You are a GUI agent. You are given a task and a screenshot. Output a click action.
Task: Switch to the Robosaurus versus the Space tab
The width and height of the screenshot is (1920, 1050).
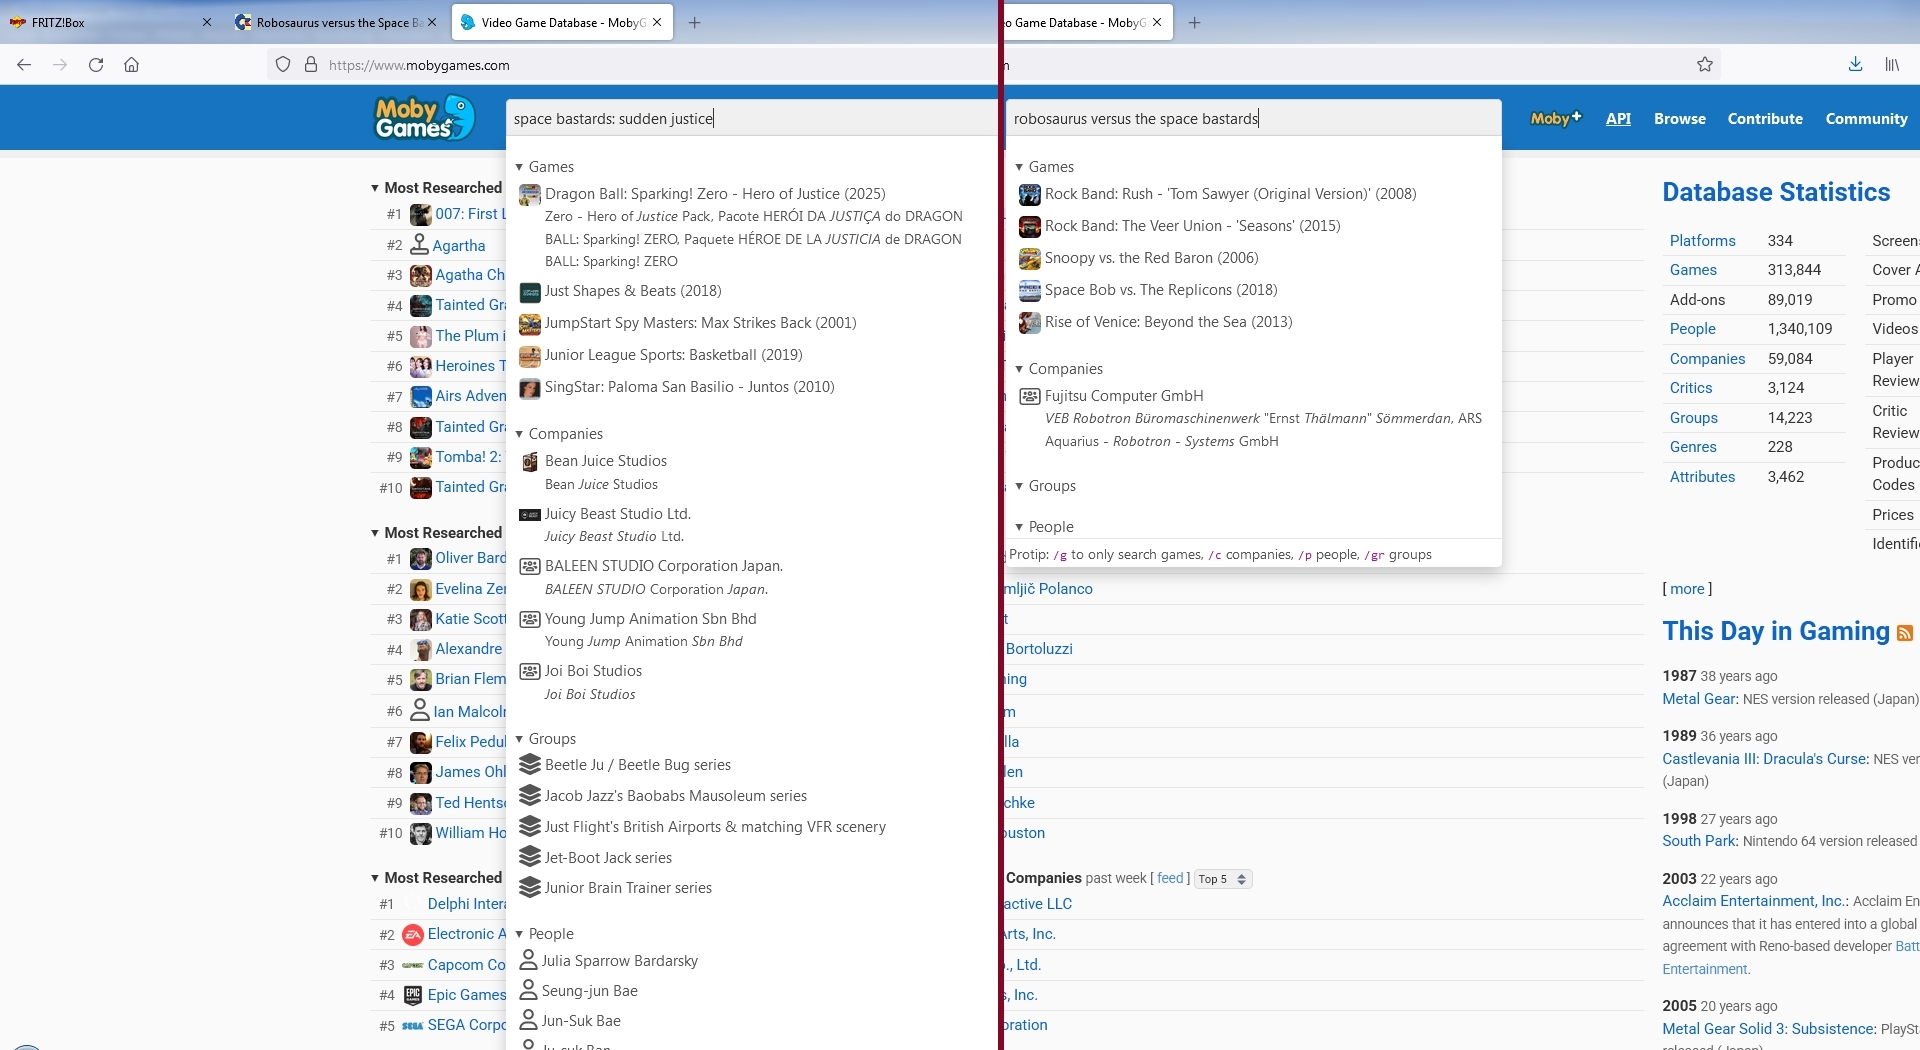[332, 22]
